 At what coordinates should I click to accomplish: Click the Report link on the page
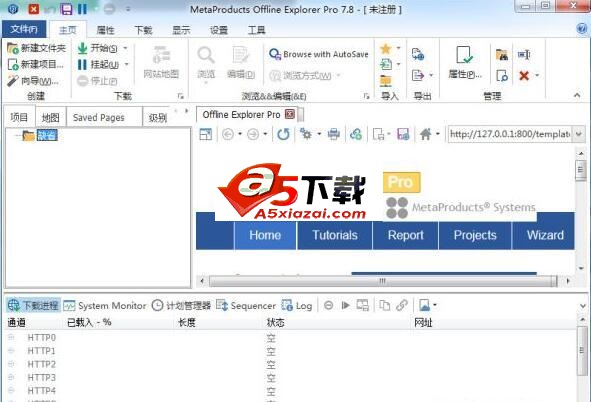(x=406, y=235)
